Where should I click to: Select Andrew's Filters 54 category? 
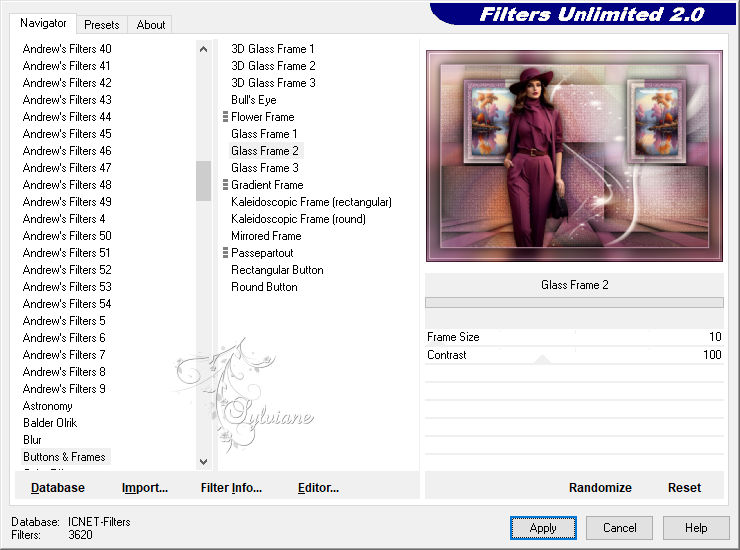67,304
